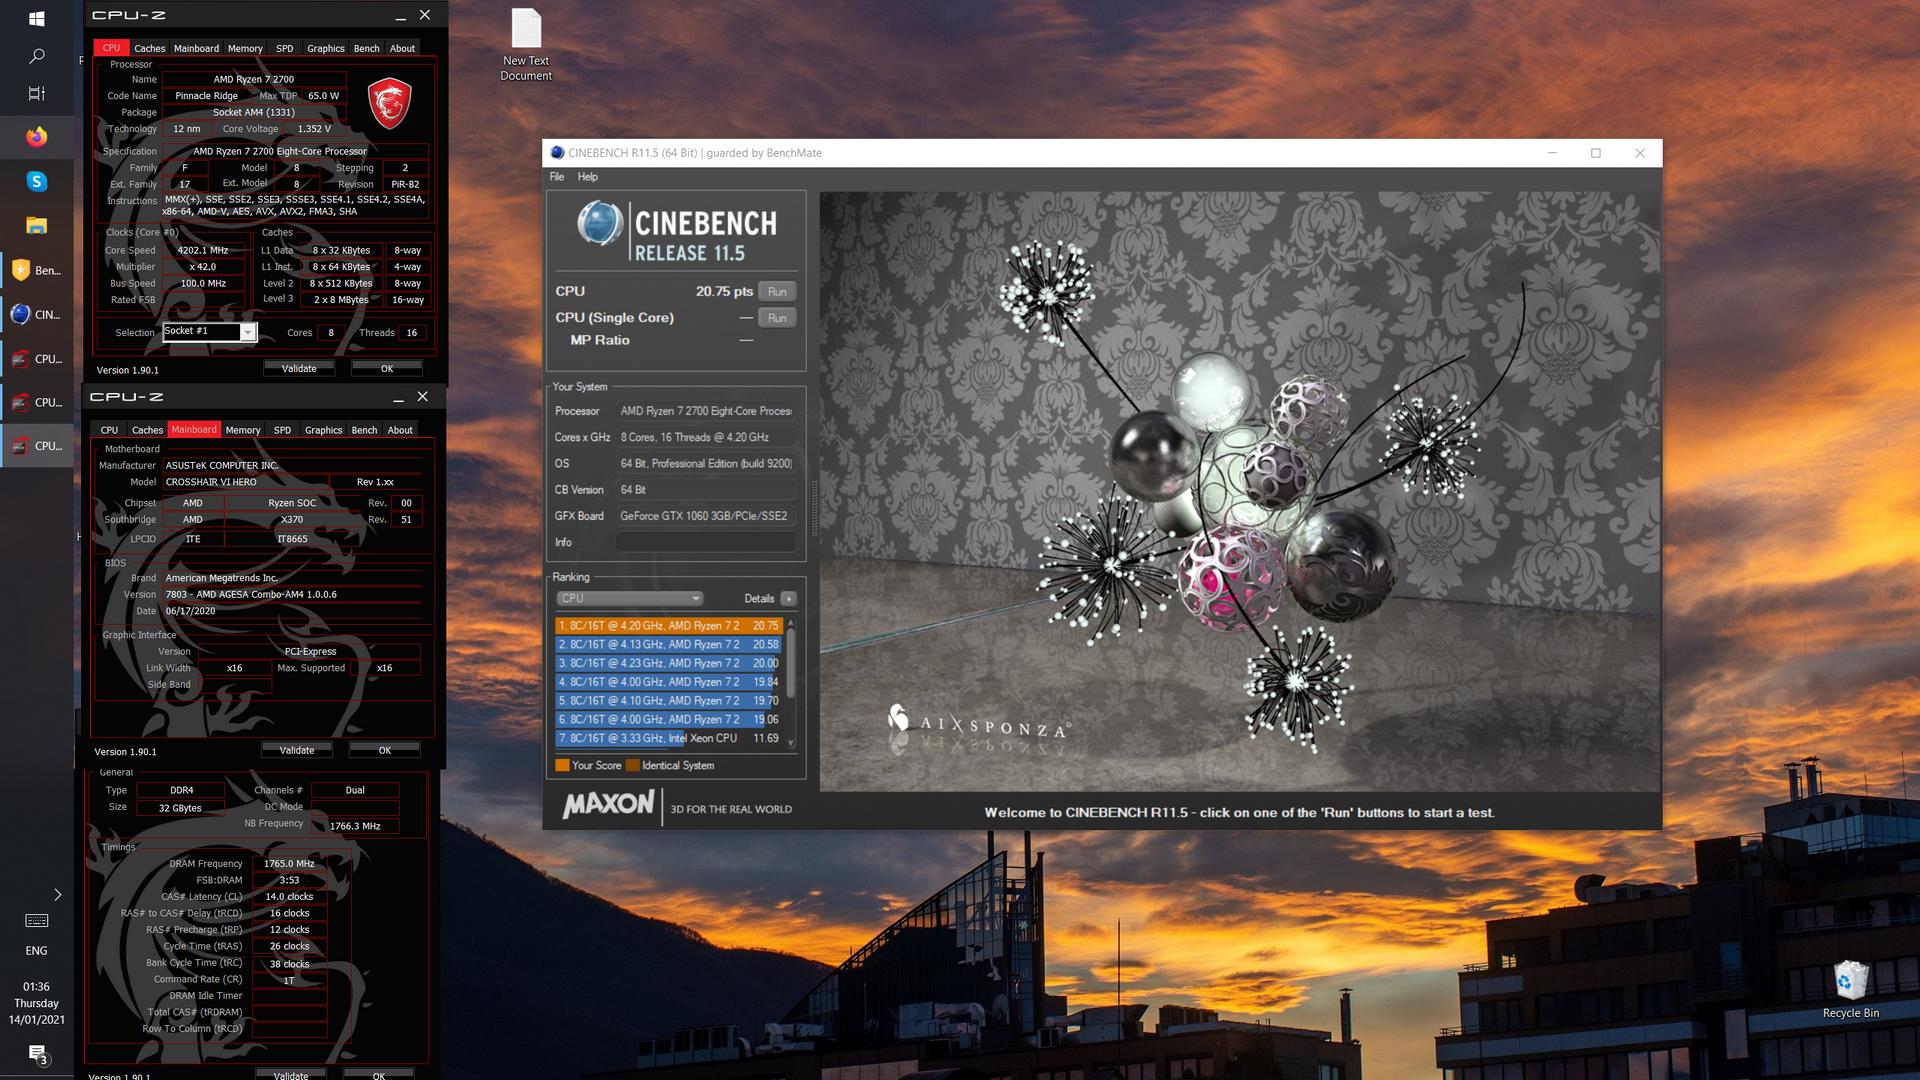Switch ENG input language indicator
Screen dimensions: 1920x1080
(36, 951)
